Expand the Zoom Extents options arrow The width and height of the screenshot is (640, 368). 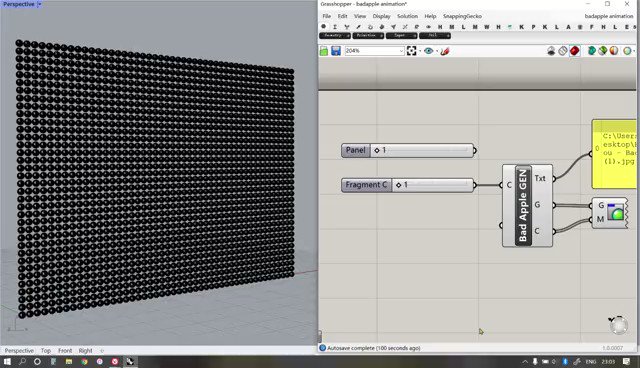tap(419, 51)
